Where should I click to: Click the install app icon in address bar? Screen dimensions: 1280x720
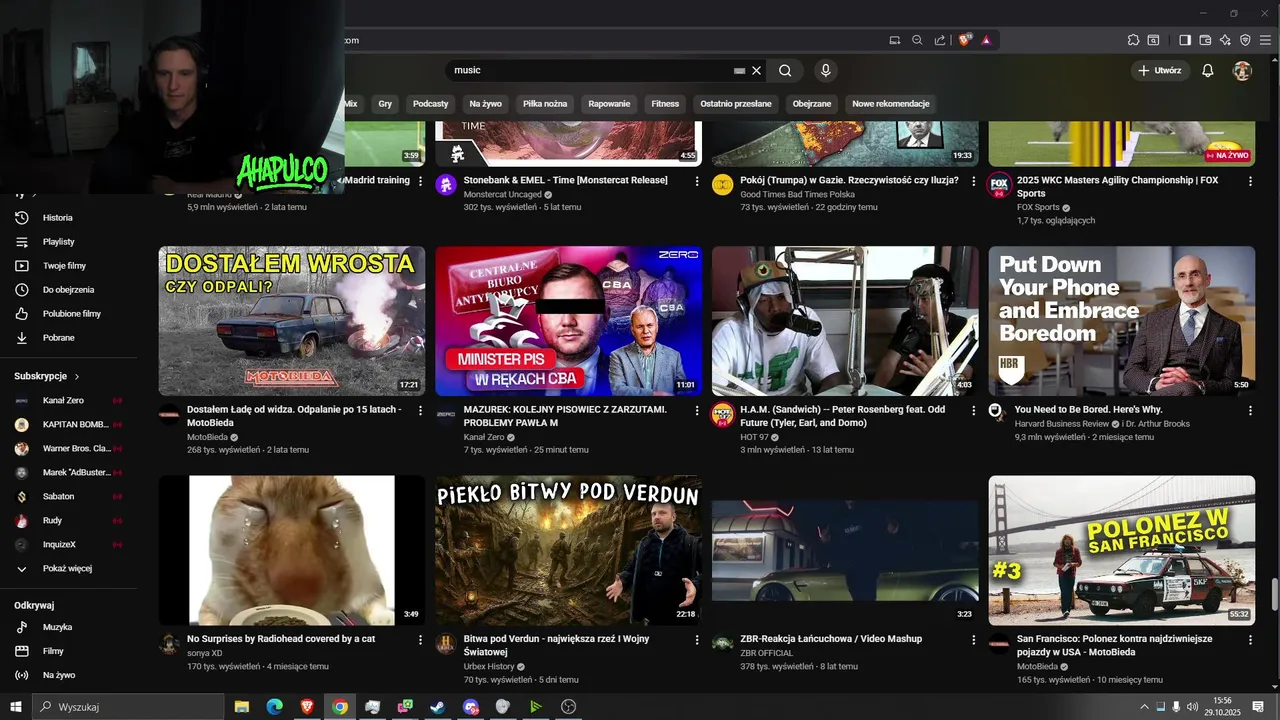click(x=895, y=40)
